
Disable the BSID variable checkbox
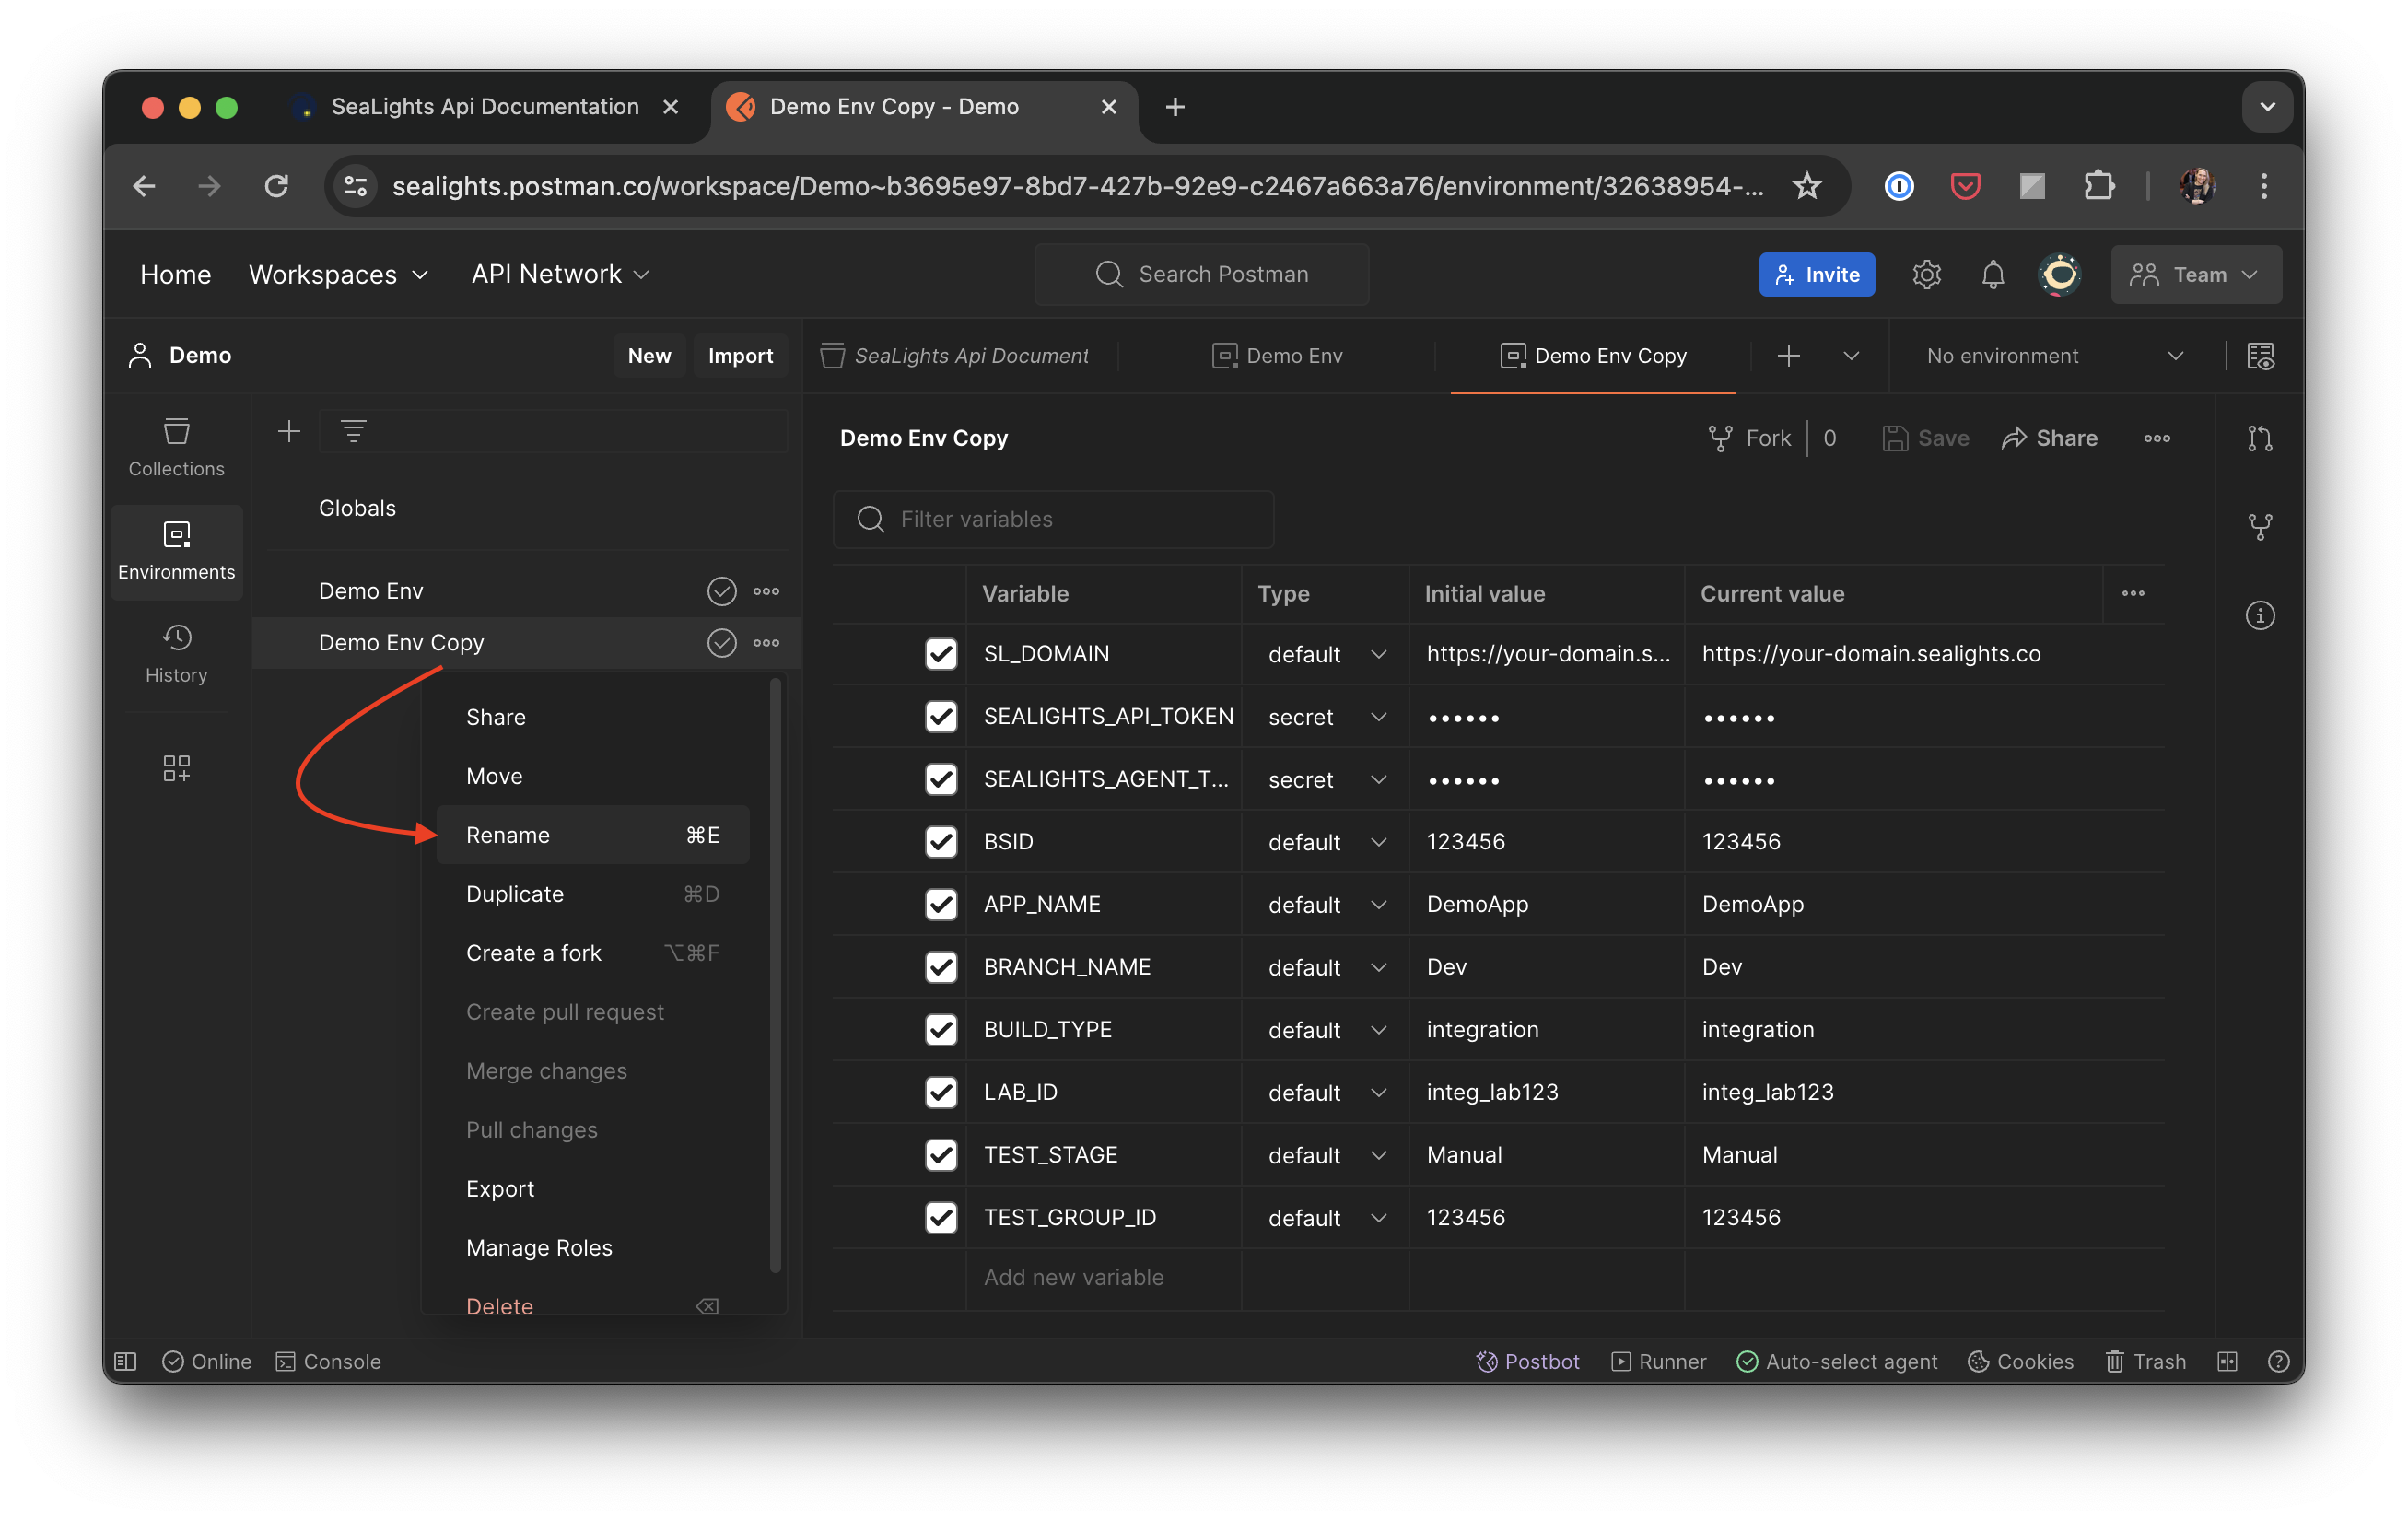tap(940, 842)
